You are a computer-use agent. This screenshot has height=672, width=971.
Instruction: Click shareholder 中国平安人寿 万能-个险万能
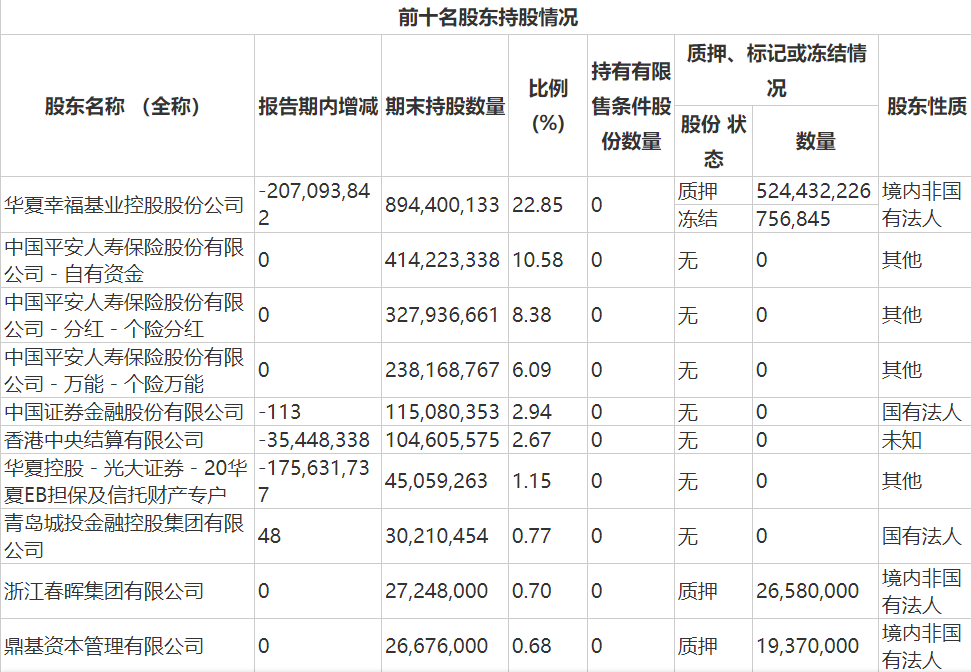[124, 370]
